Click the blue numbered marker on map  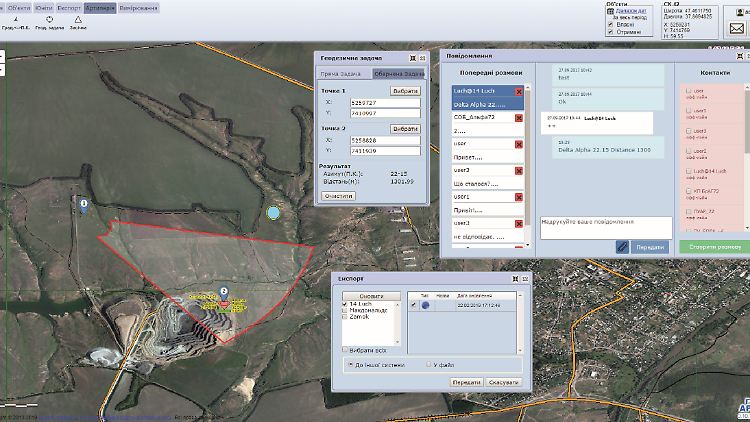[84, 205]
